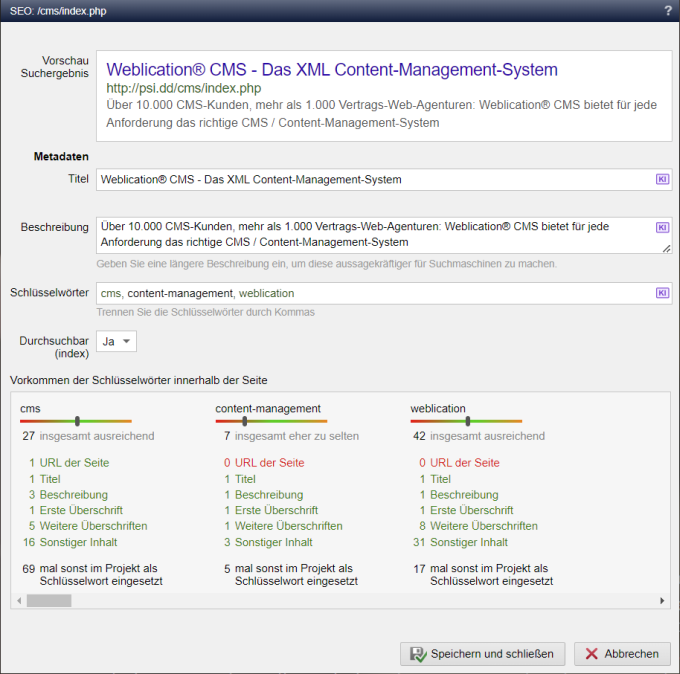This screenshot has width=680, height=674.
Task: Click the preview description snippet text
Action: tap(382, 114)
